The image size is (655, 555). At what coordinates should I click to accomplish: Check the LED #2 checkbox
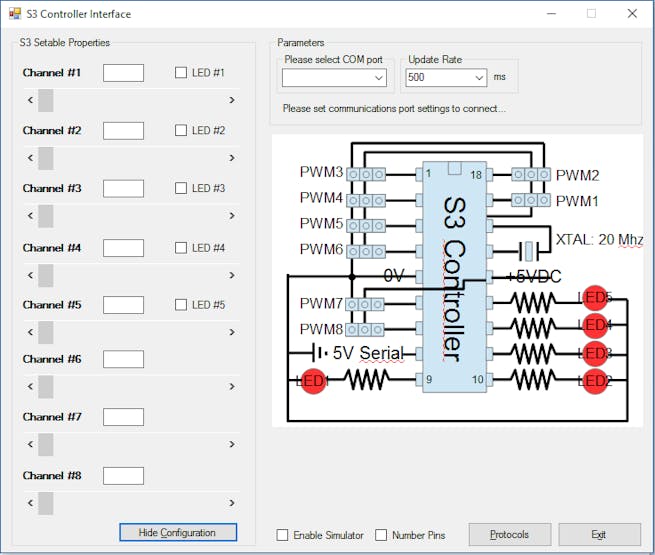pyautogui.click(x=181, y=130)
